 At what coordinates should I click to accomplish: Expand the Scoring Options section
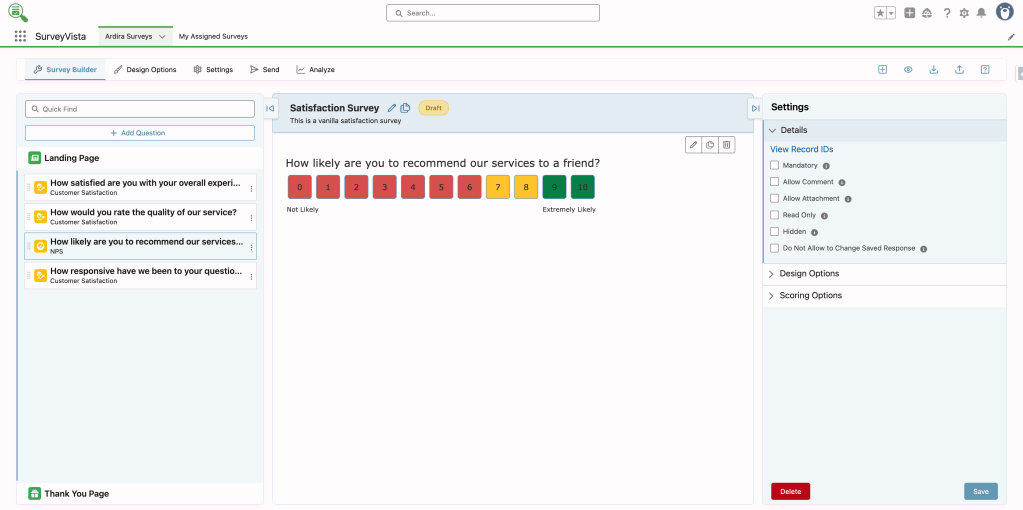(810, 296)
